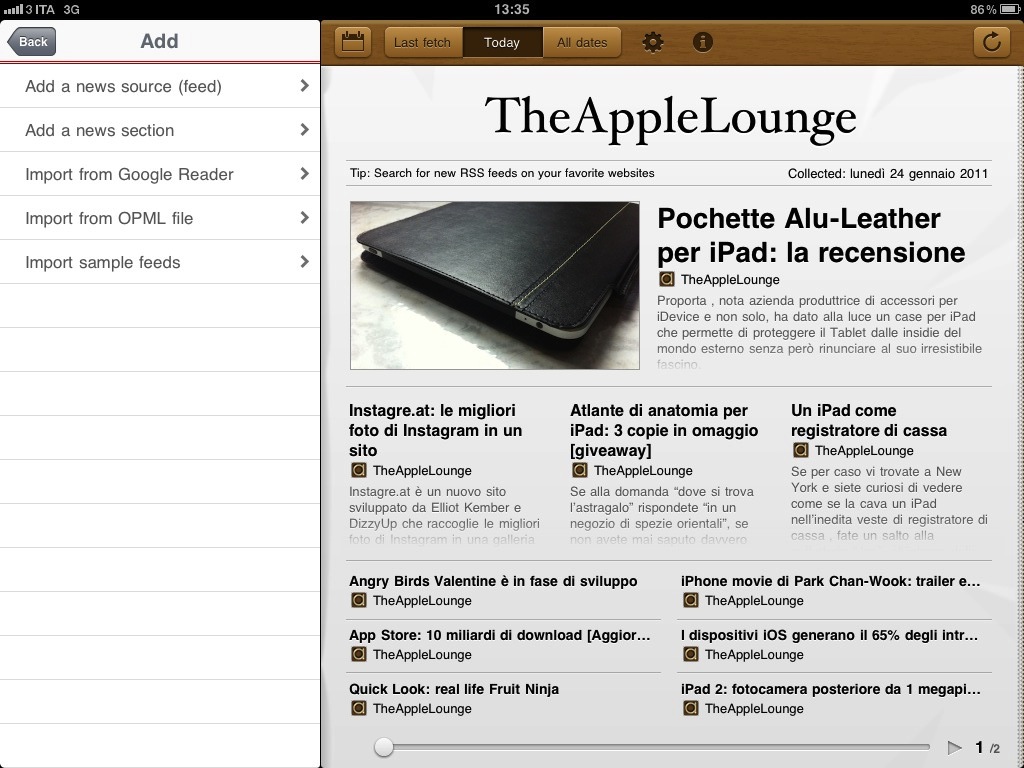
Task: Click feed icon under Pochette Alu-Leather headline
Action: (666, 280)
